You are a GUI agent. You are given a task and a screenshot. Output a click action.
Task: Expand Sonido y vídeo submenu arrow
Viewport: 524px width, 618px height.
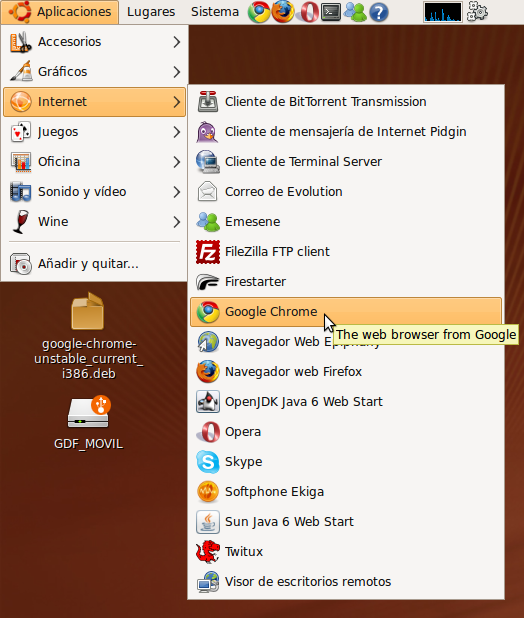click(x=177, y=192)
